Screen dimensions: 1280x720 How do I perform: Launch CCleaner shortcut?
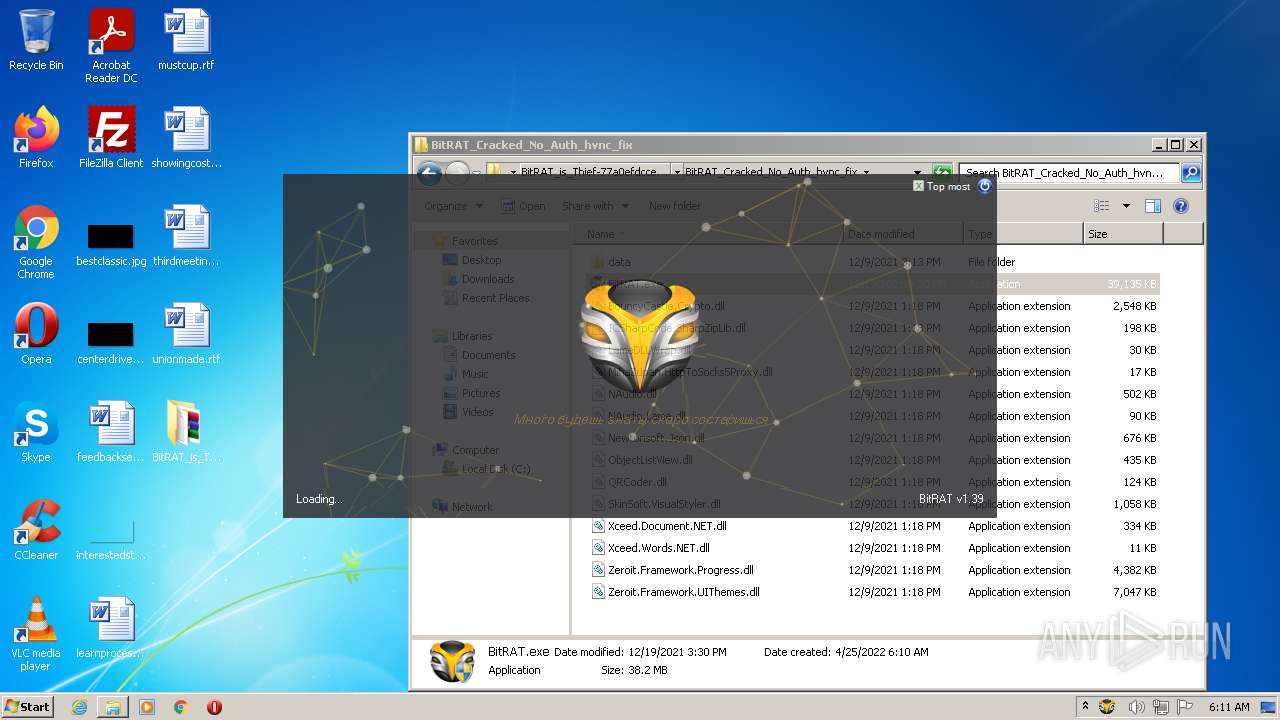point(36,530)
